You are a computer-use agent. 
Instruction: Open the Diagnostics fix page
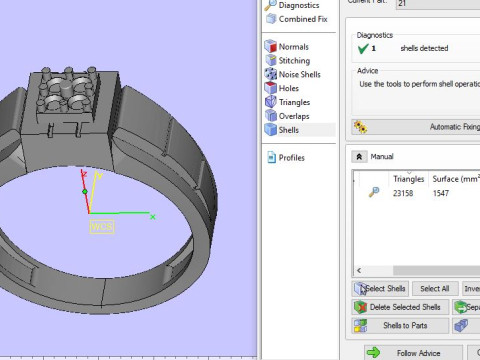(292, 5)
